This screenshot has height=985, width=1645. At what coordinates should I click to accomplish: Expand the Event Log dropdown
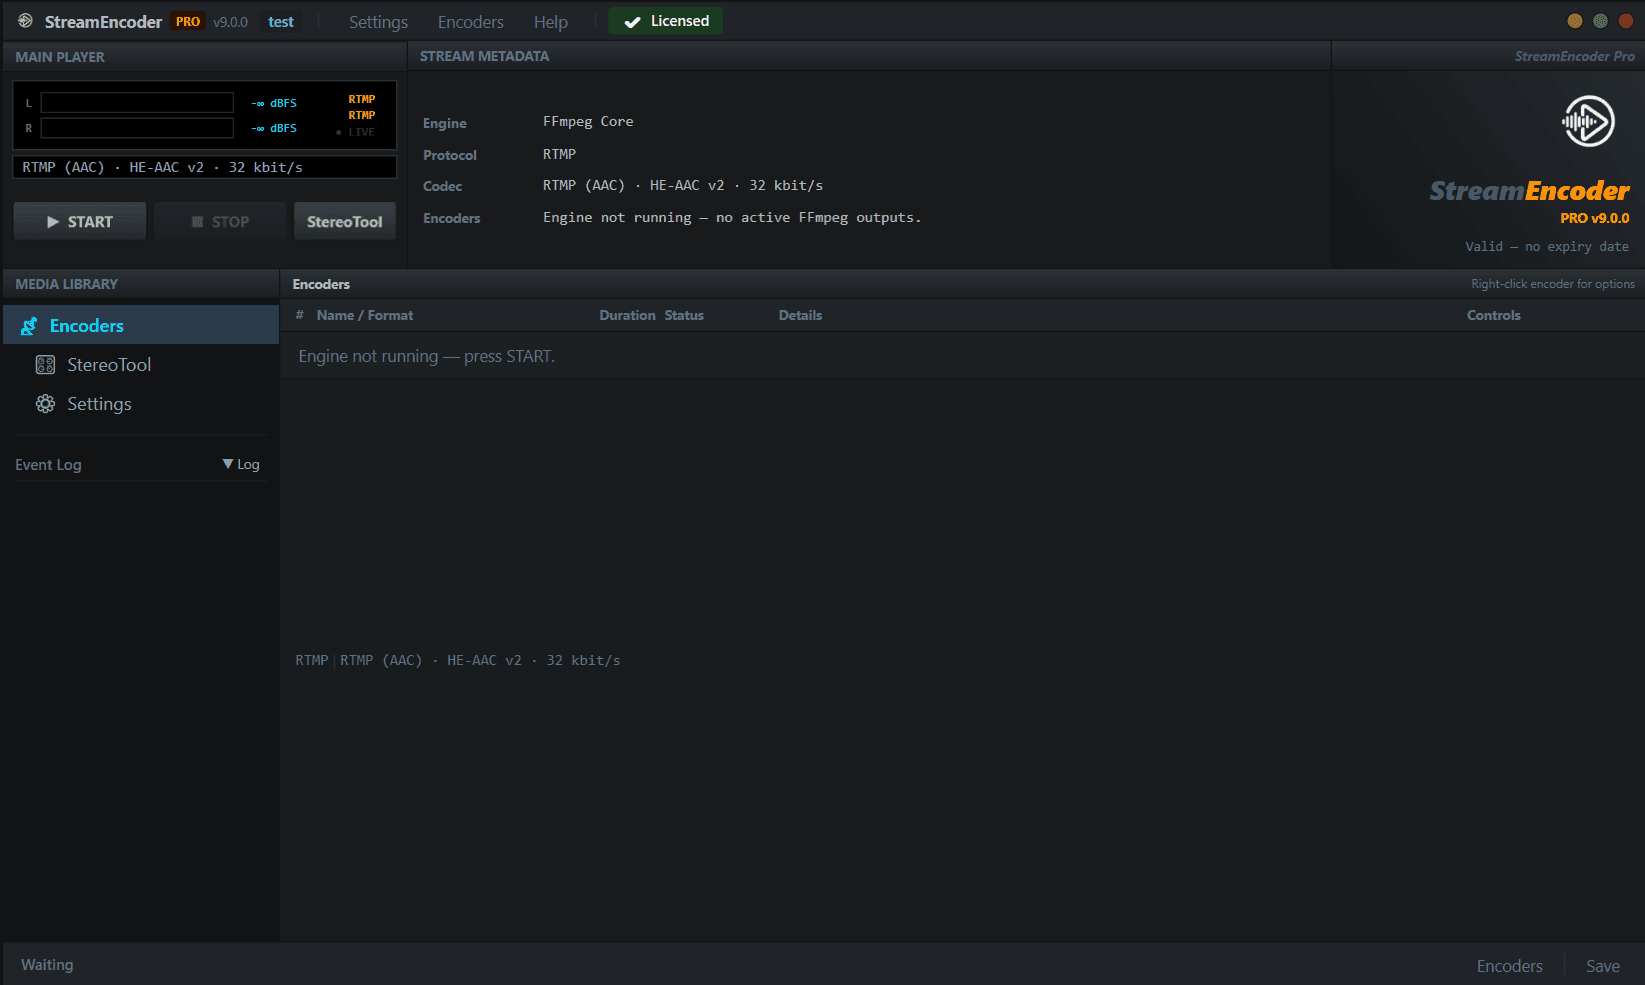tap(241, 464)
